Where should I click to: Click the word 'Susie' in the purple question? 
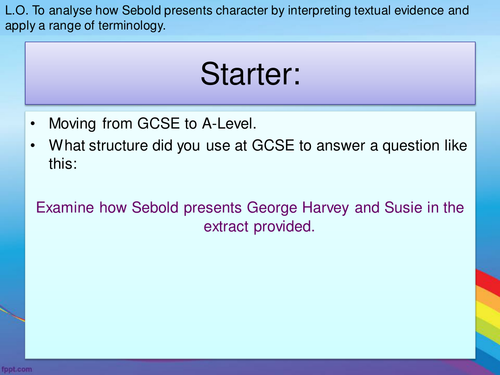click(x=403, y=208)
